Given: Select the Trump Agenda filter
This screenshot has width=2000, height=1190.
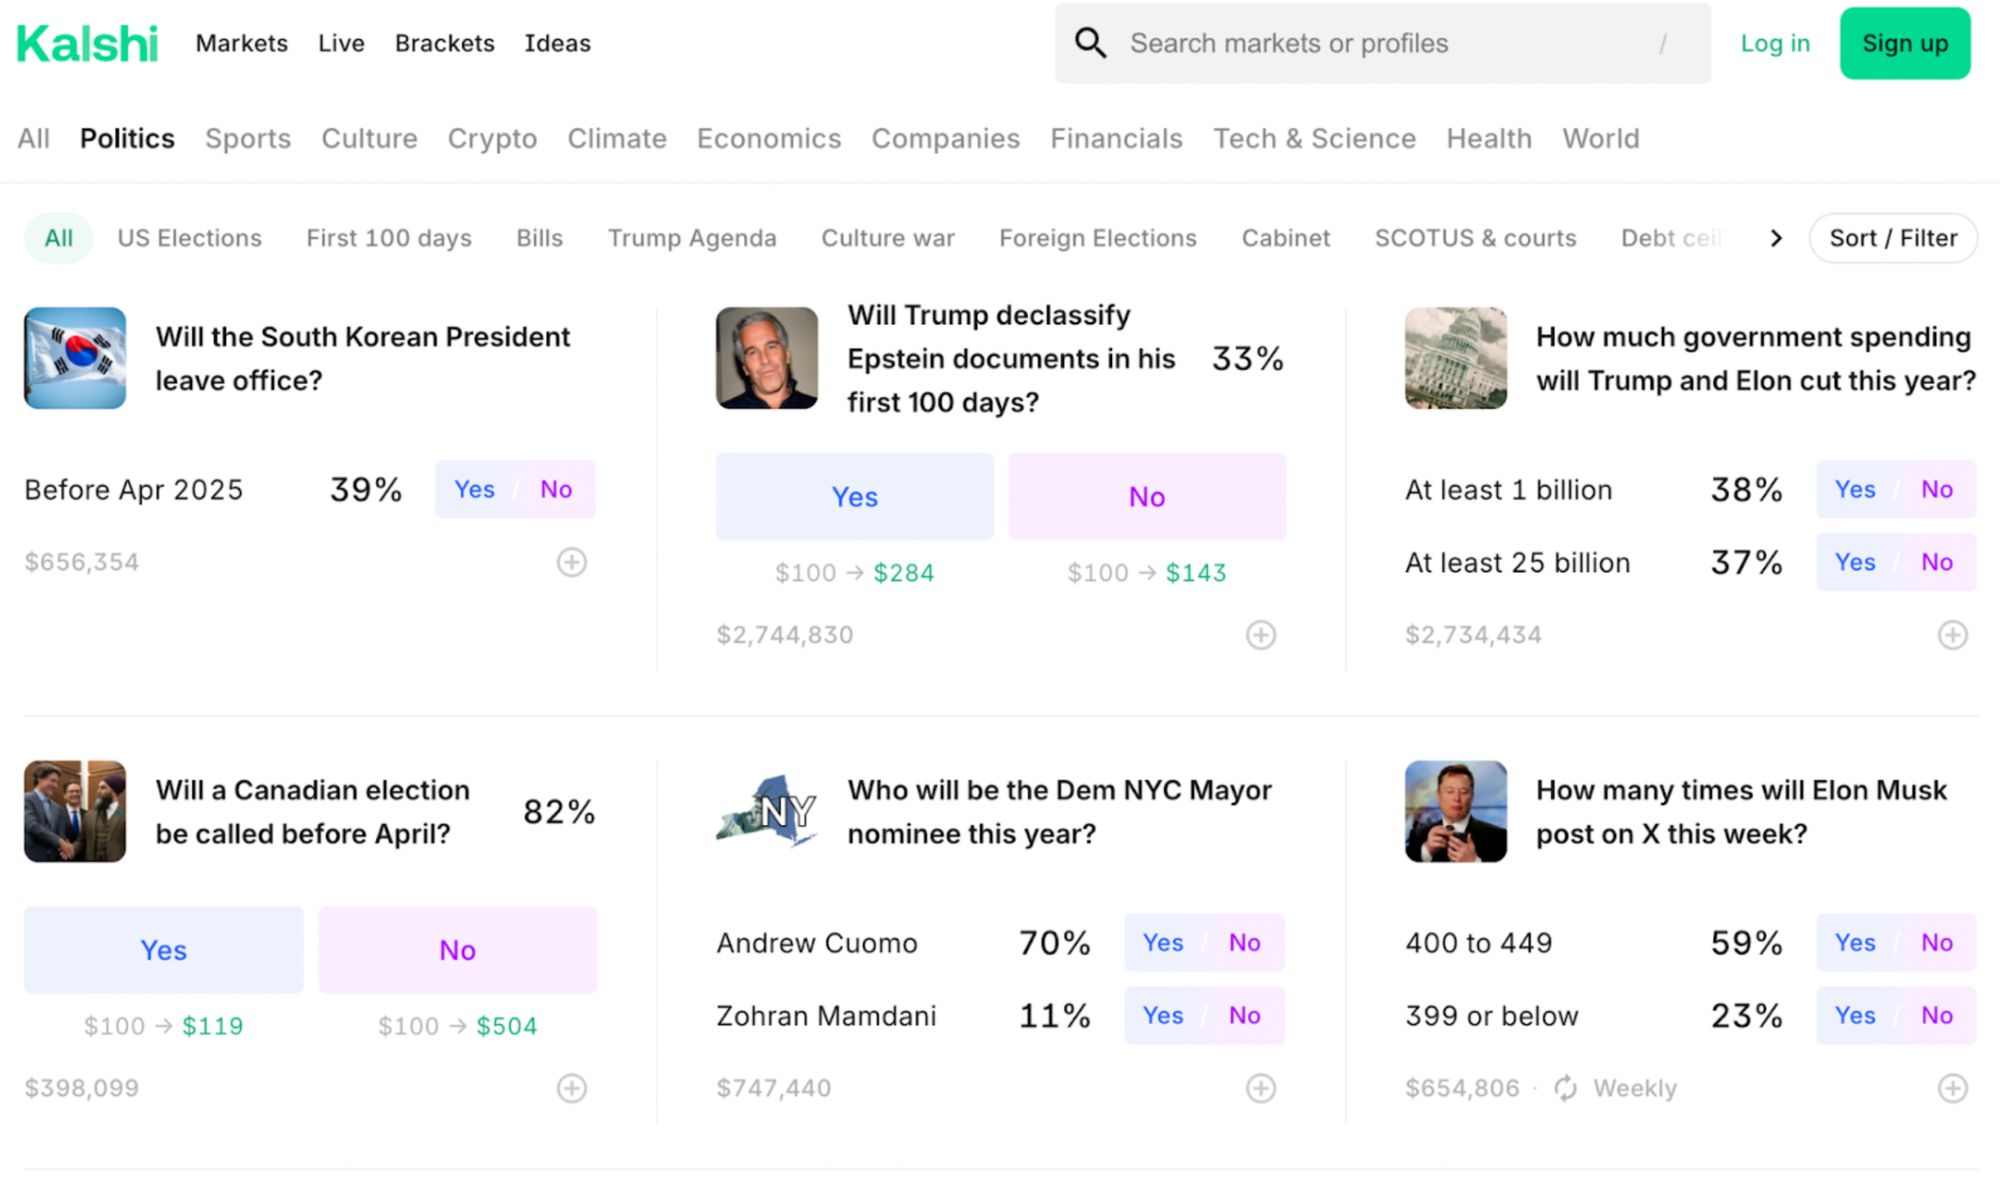Looking at the screenshot, I should pyautogui.click(x=692, y=238).
